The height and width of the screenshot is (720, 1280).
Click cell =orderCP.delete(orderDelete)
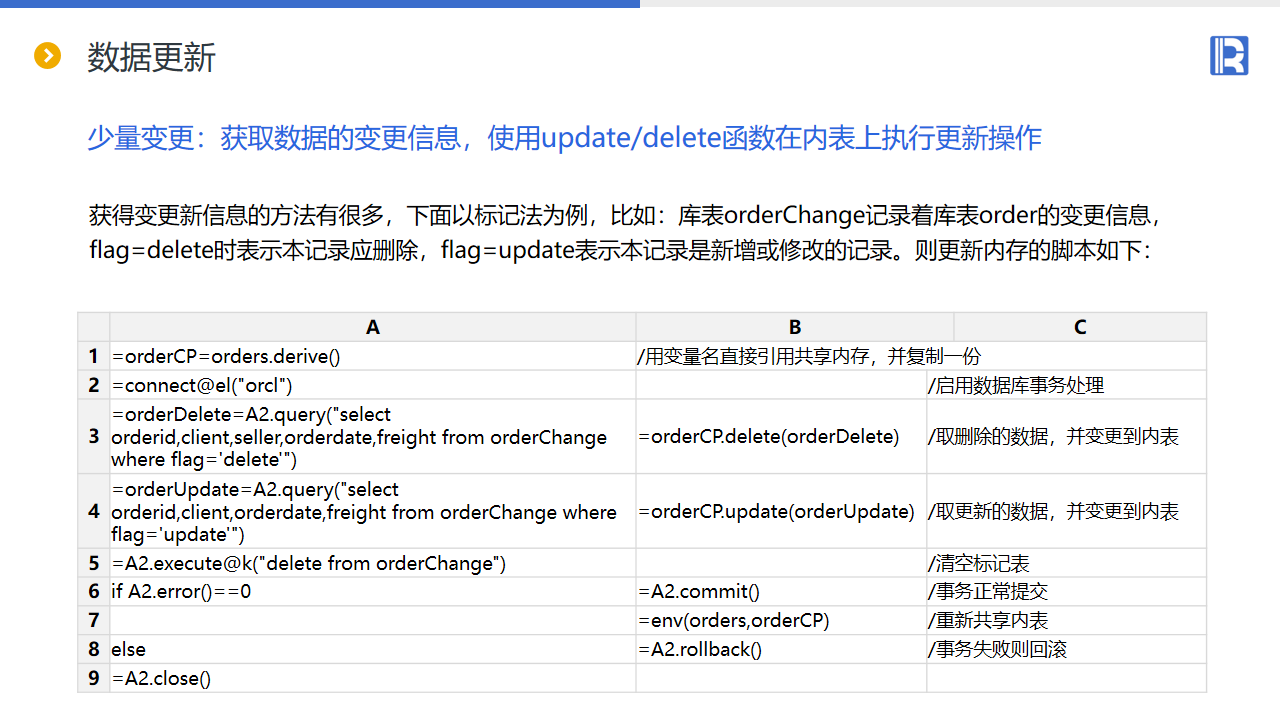pyautogui.click(x=781, y=437)
